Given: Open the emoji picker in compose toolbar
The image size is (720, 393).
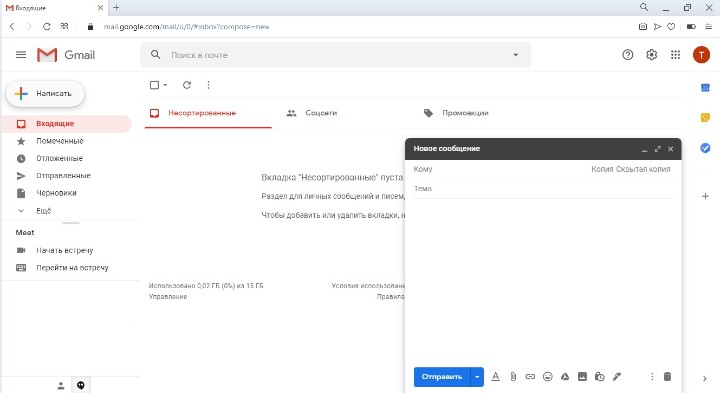Looking at the screenshot, I should [x=547, y=376].
